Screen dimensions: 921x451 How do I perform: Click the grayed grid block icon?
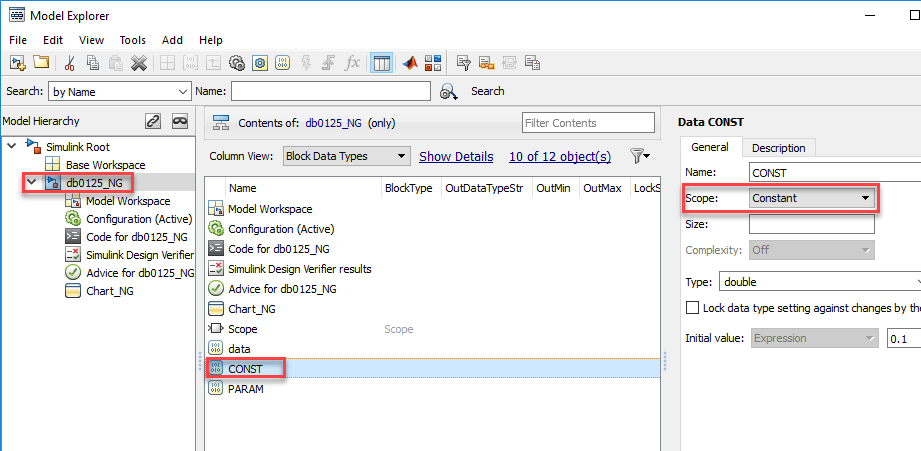167,63
